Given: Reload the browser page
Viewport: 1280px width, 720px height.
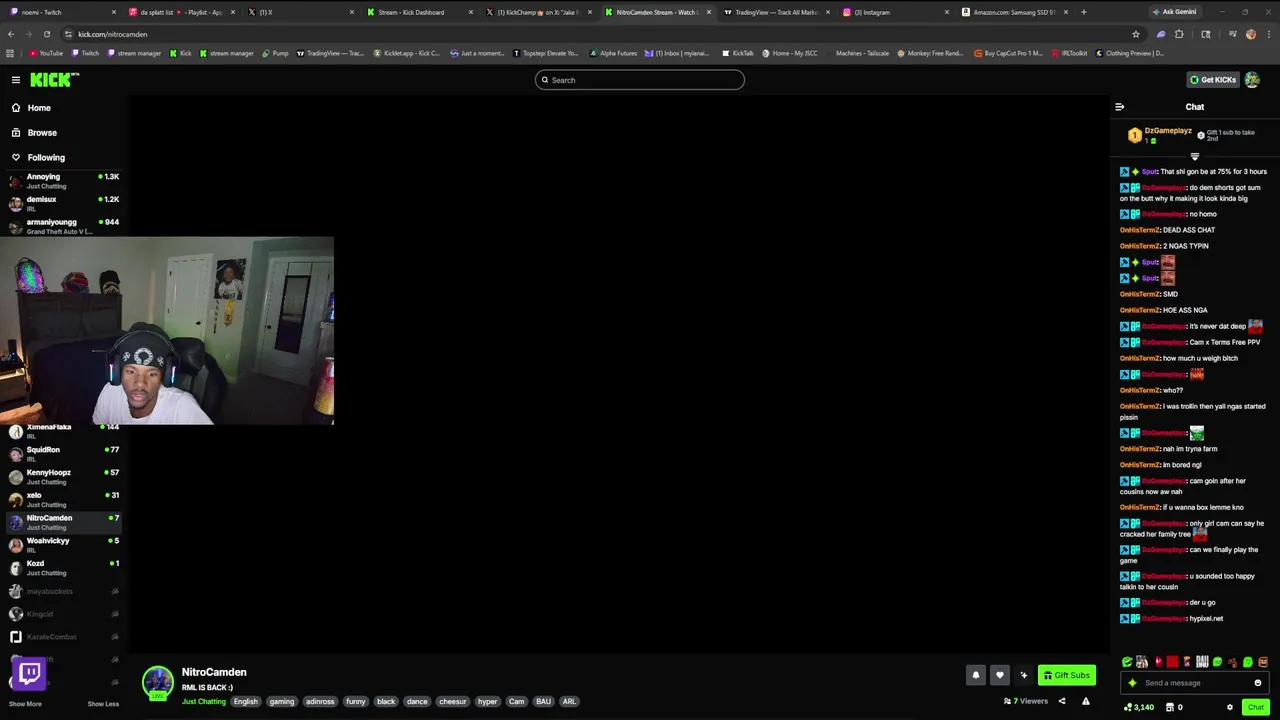Looking at the screenshot, I should tap(46, 34).
